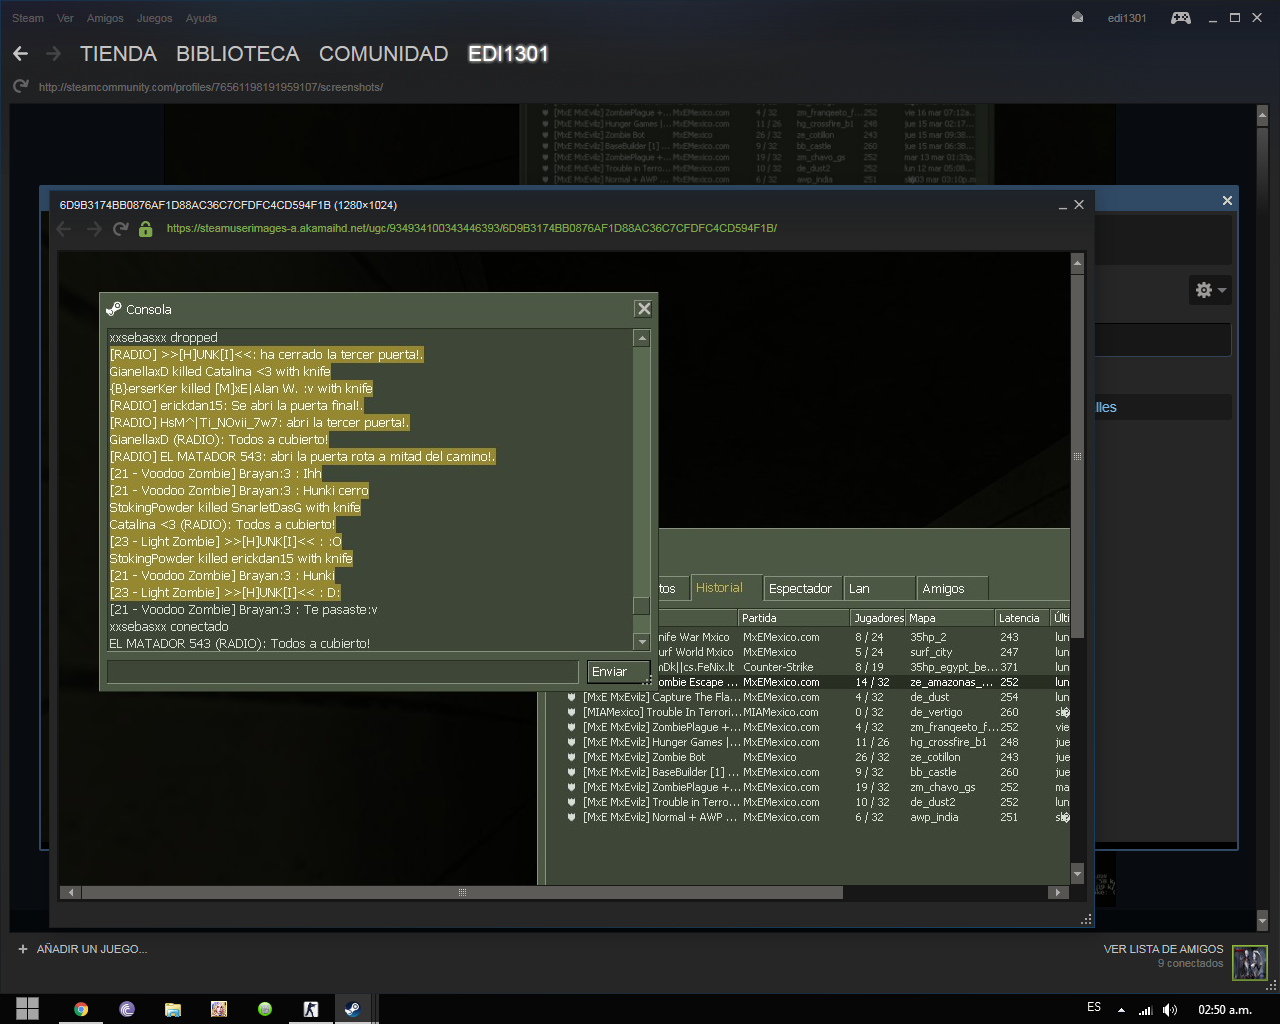Click the network signal tray icon
Viewport: 1280px width, 1024px height.
point(1146,1010)
